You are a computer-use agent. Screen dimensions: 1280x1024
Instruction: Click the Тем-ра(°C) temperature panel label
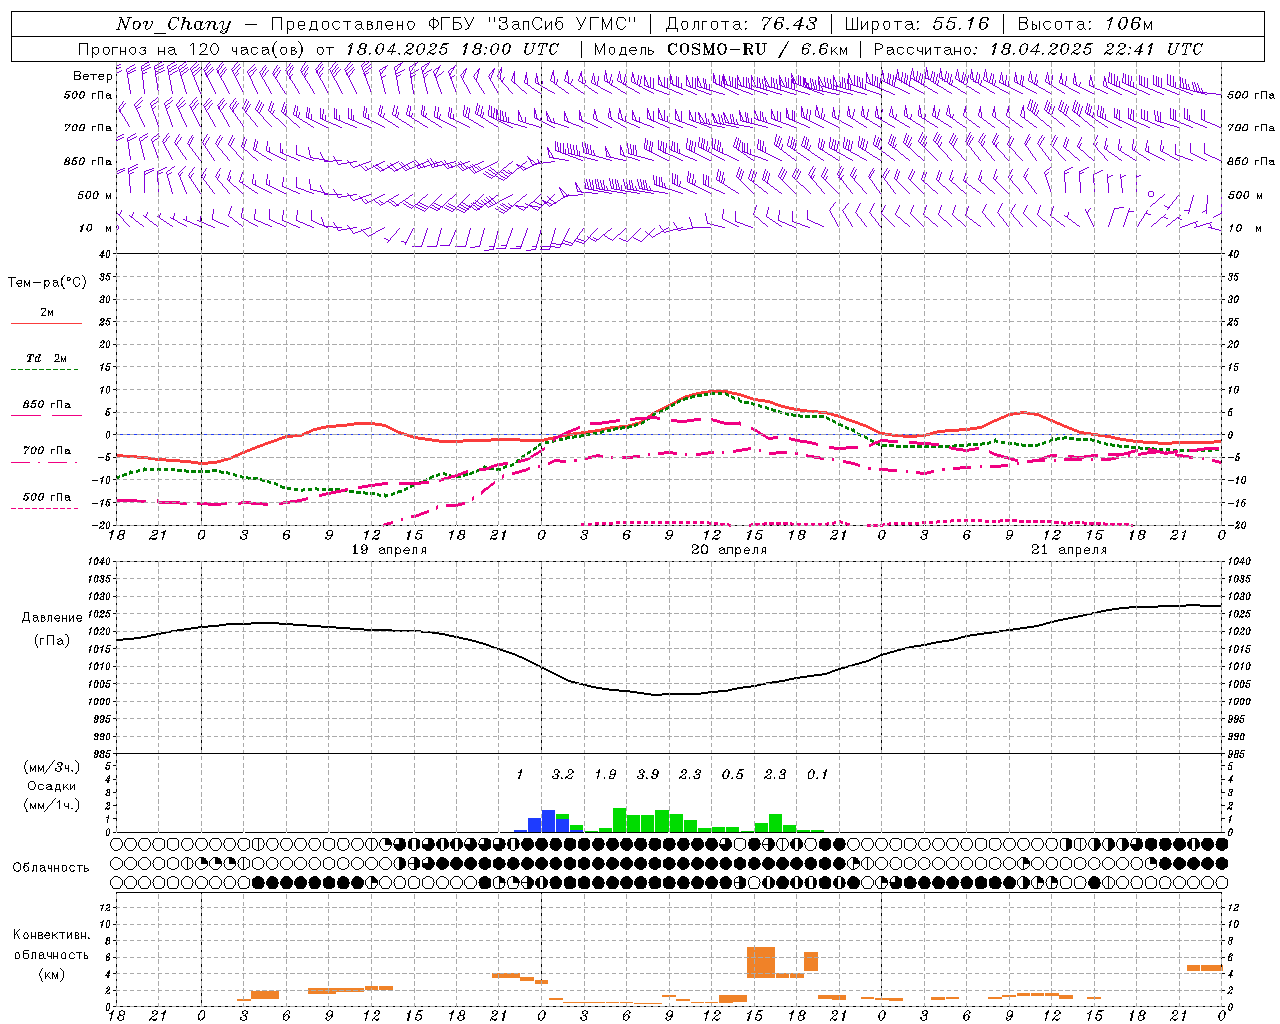pyautogui.click(x=47, y=283)
